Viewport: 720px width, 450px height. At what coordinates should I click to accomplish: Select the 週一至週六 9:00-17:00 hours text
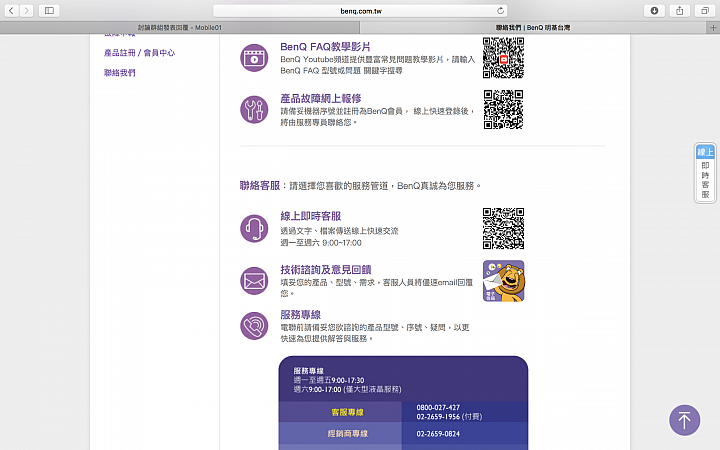point(321,242)
